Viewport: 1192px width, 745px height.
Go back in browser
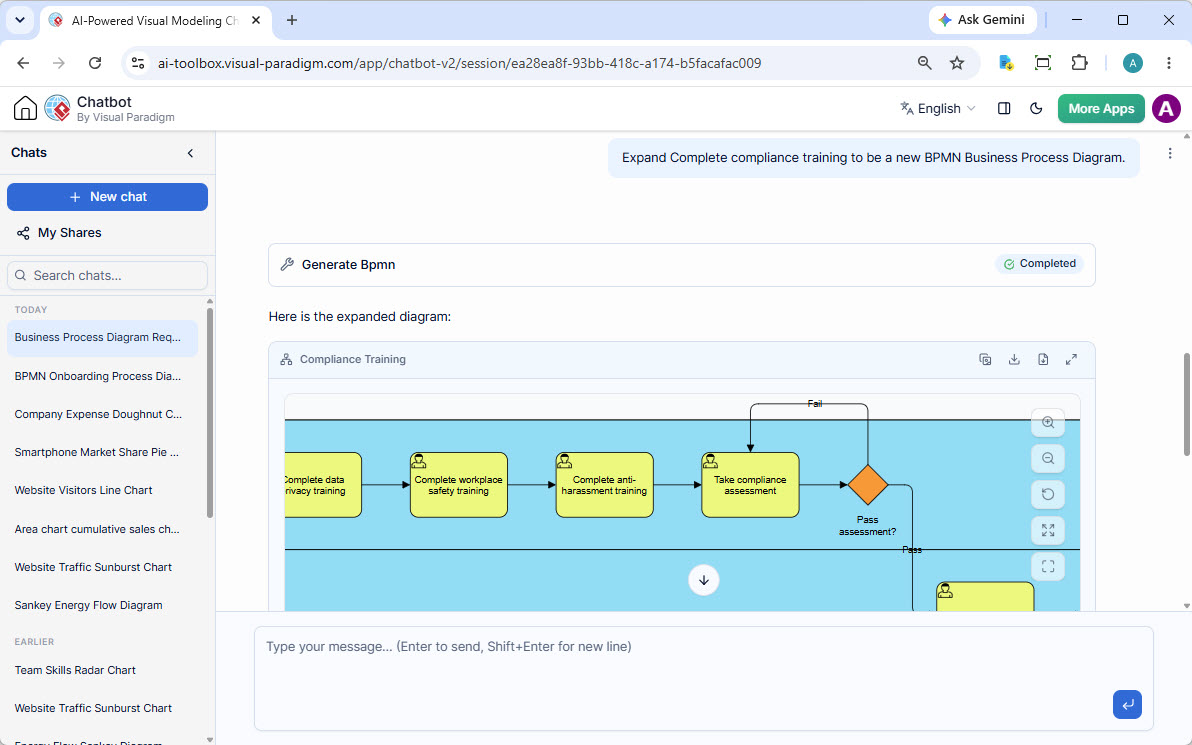point(24,63)
